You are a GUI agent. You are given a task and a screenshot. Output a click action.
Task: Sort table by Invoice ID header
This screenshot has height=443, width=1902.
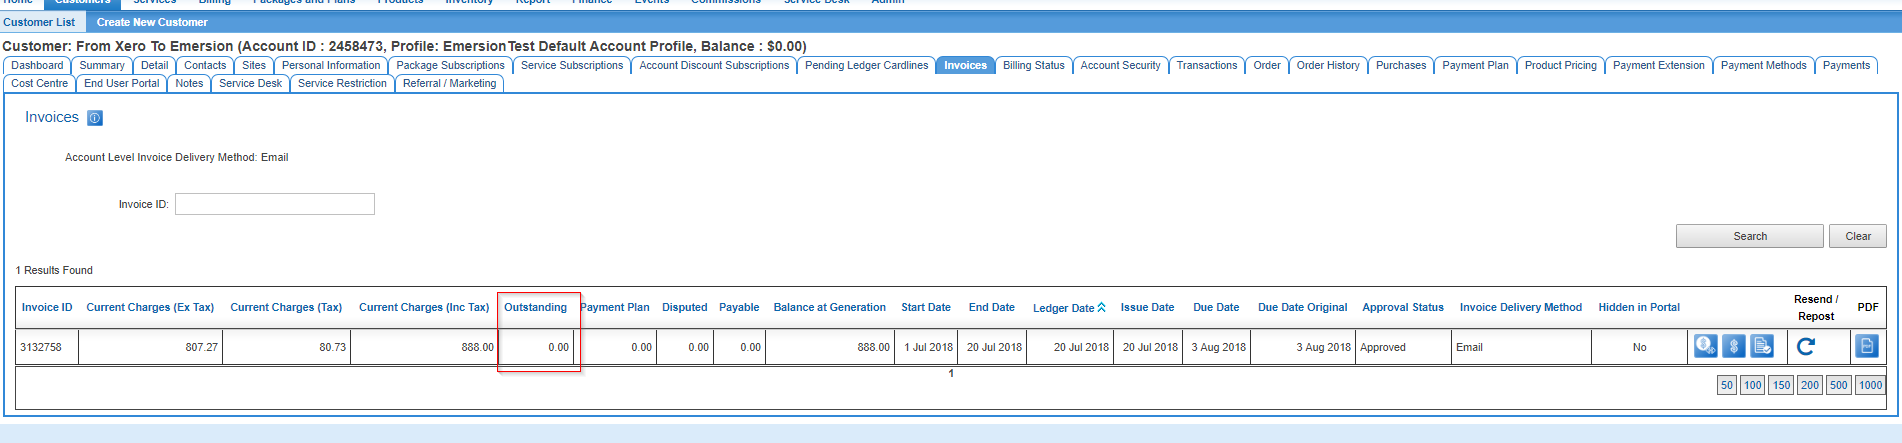click(x=47, y=308)
